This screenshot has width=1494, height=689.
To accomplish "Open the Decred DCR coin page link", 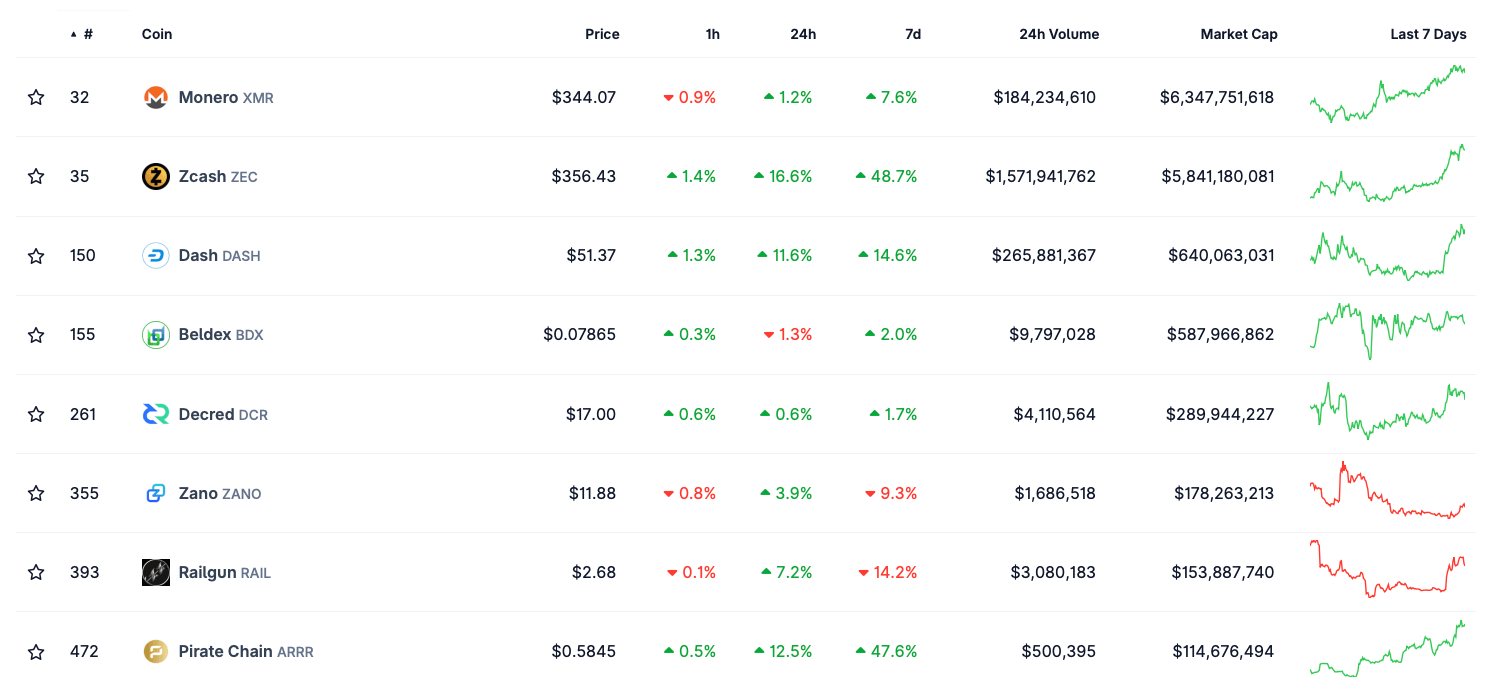I will pos(222,414).
